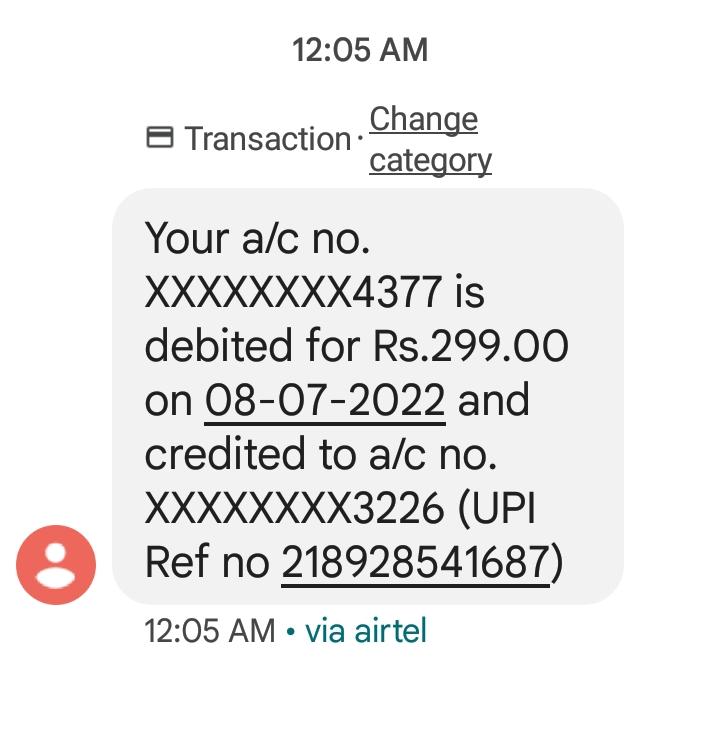Viewport: 720px width, 732px height.
Task: Tap the 'via airtel' label
Action: tap(366, 631)
